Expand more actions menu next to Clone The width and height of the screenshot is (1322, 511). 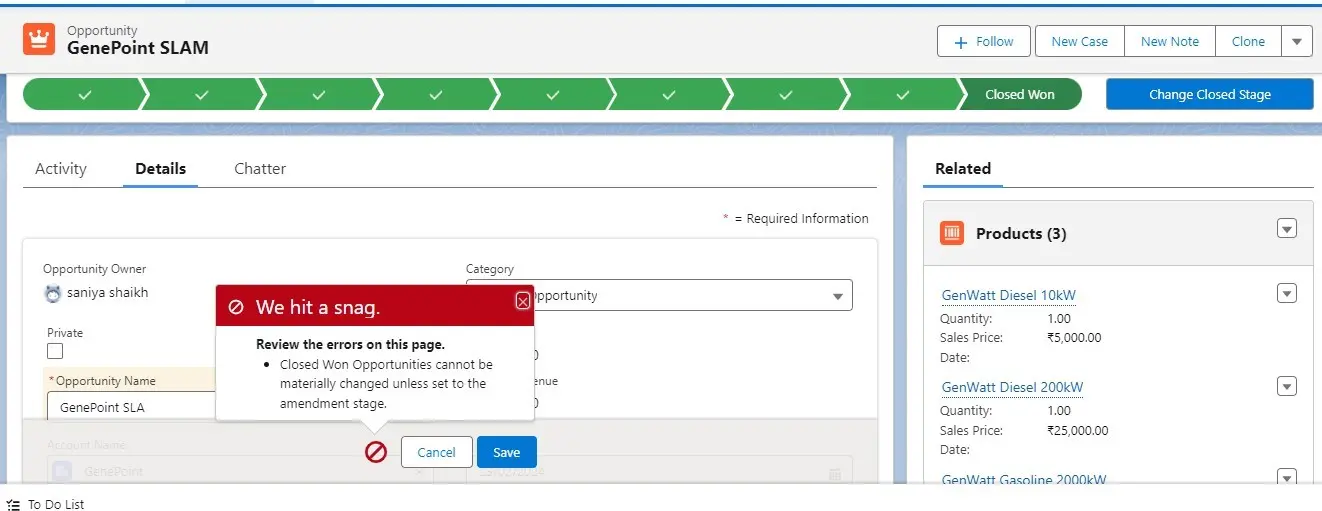tap(1297, 42)
